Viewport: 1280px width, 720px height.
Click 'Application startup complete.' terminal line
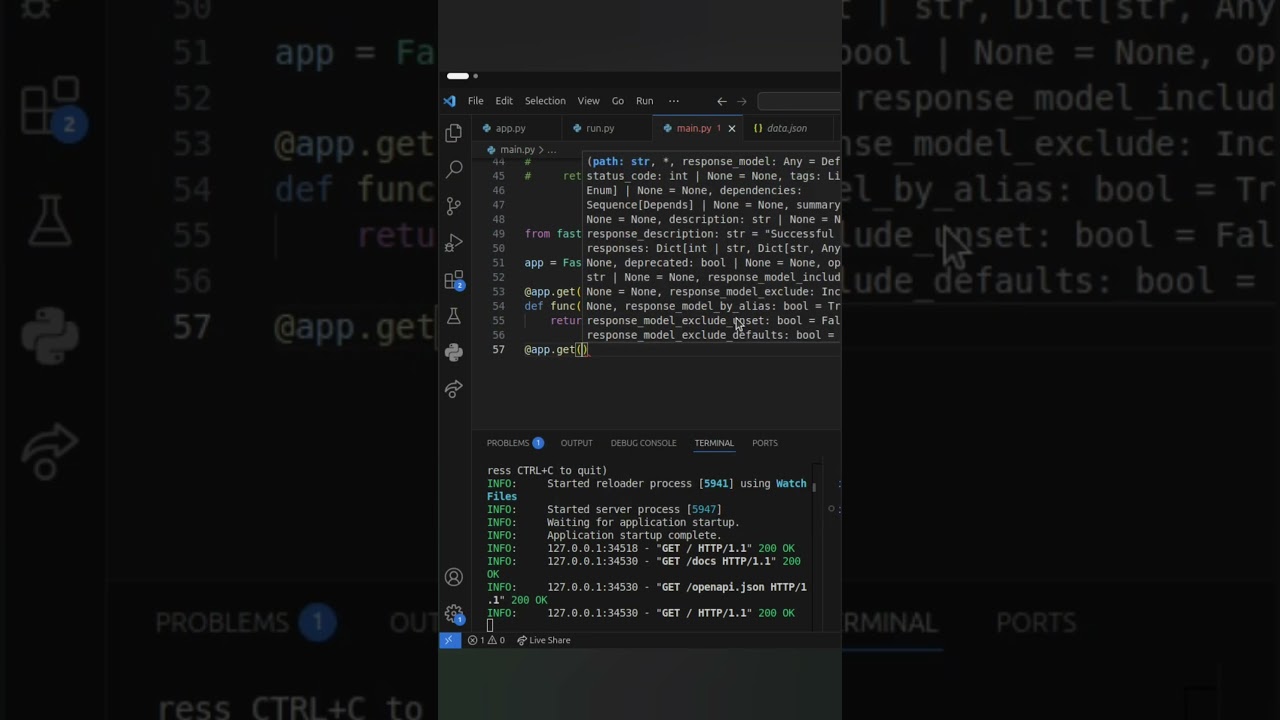point(634,535)
